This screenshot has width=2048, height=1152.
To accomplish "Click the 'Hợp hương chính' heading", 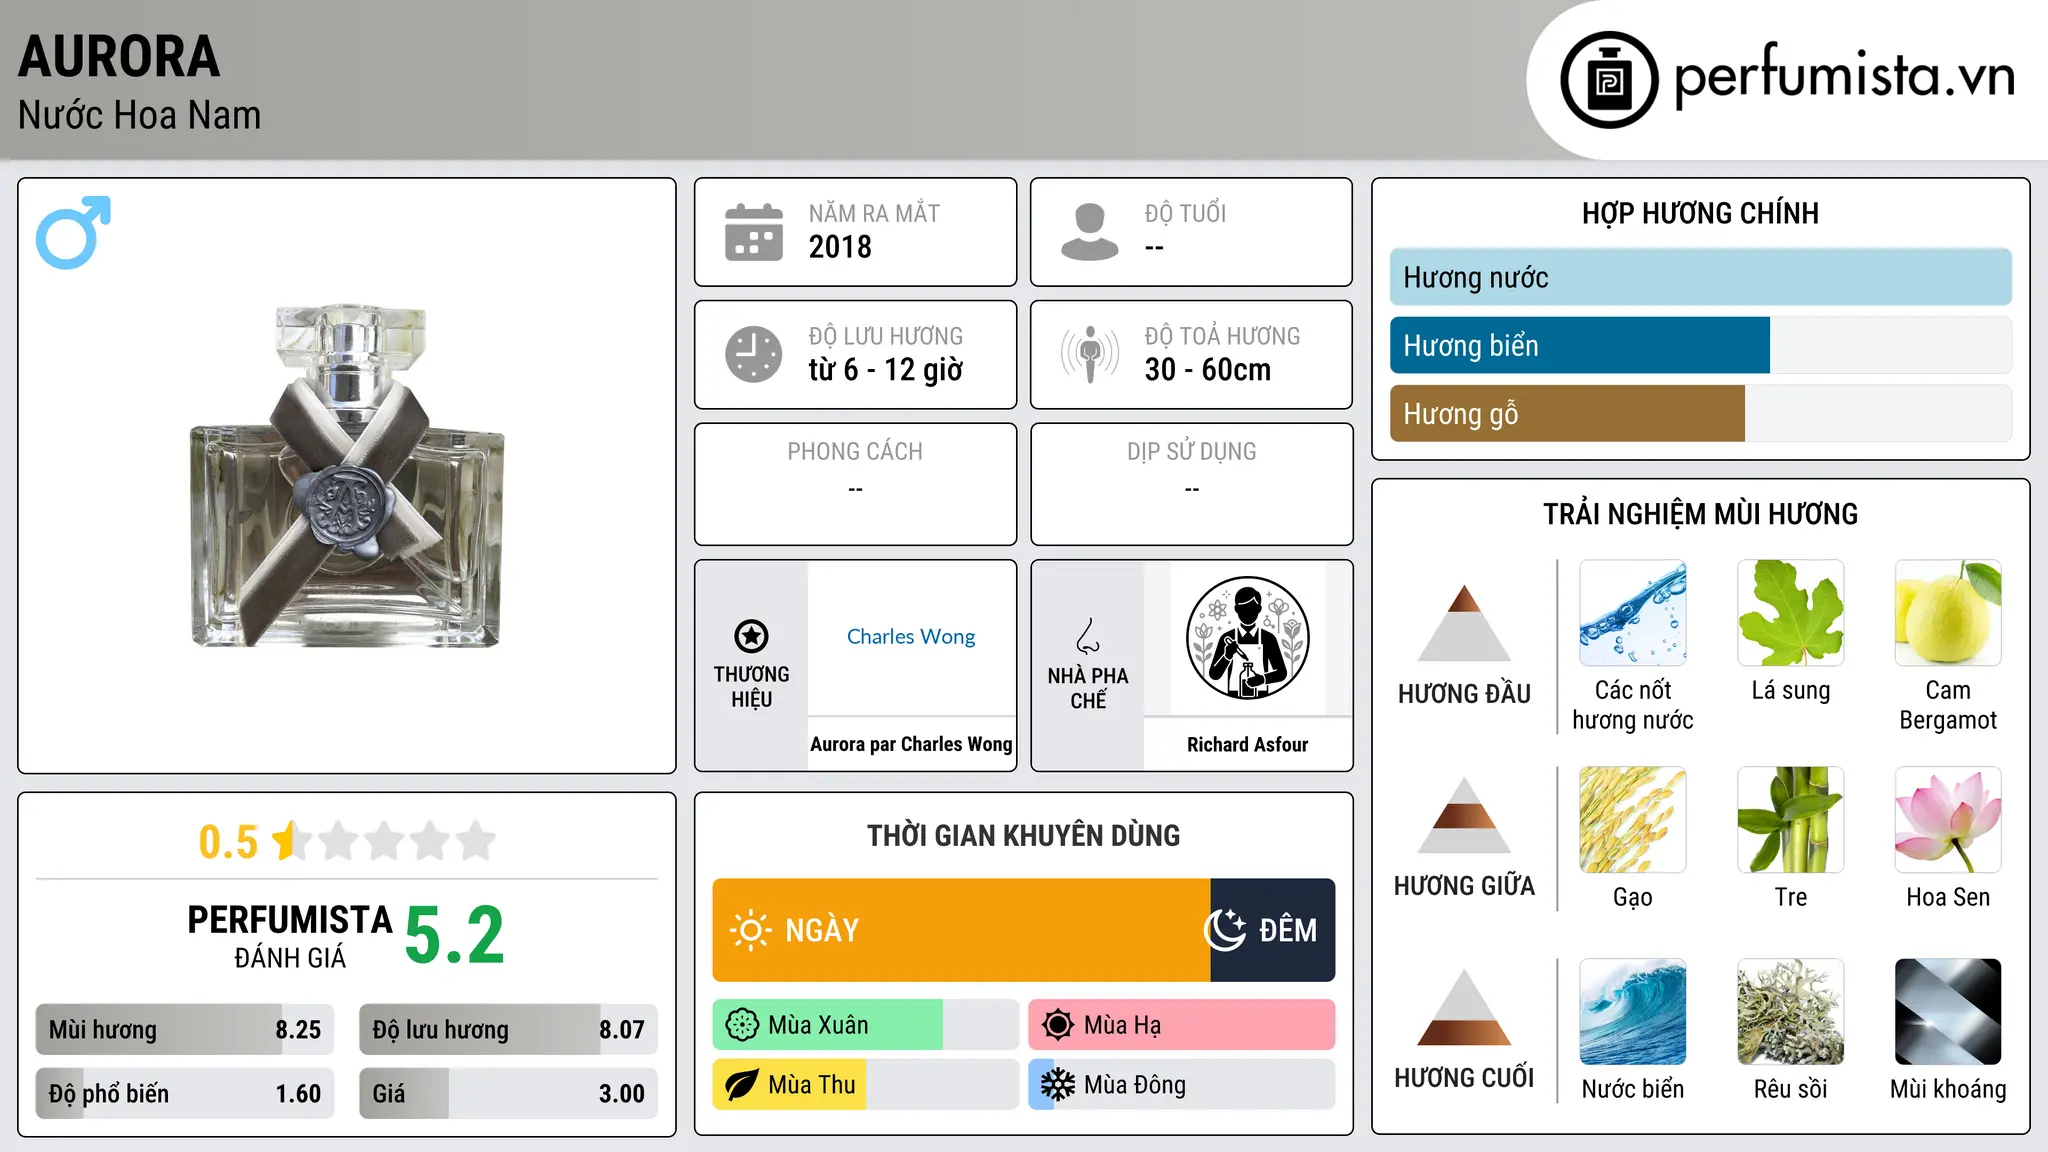I will coord(1701,213).
